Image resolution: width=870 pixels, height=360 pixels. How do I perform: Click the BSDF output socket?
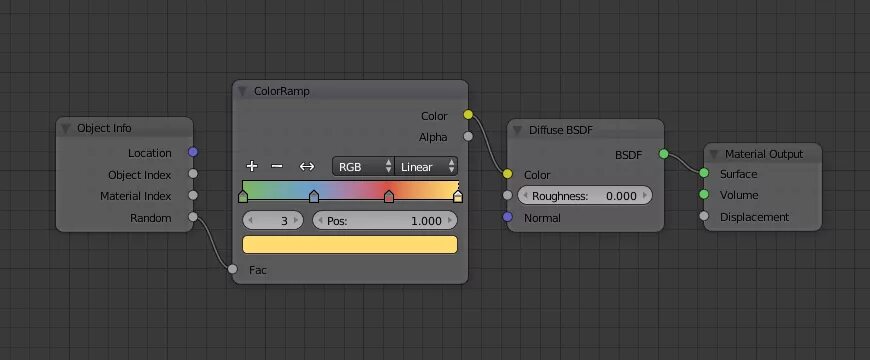pos(664,154)
